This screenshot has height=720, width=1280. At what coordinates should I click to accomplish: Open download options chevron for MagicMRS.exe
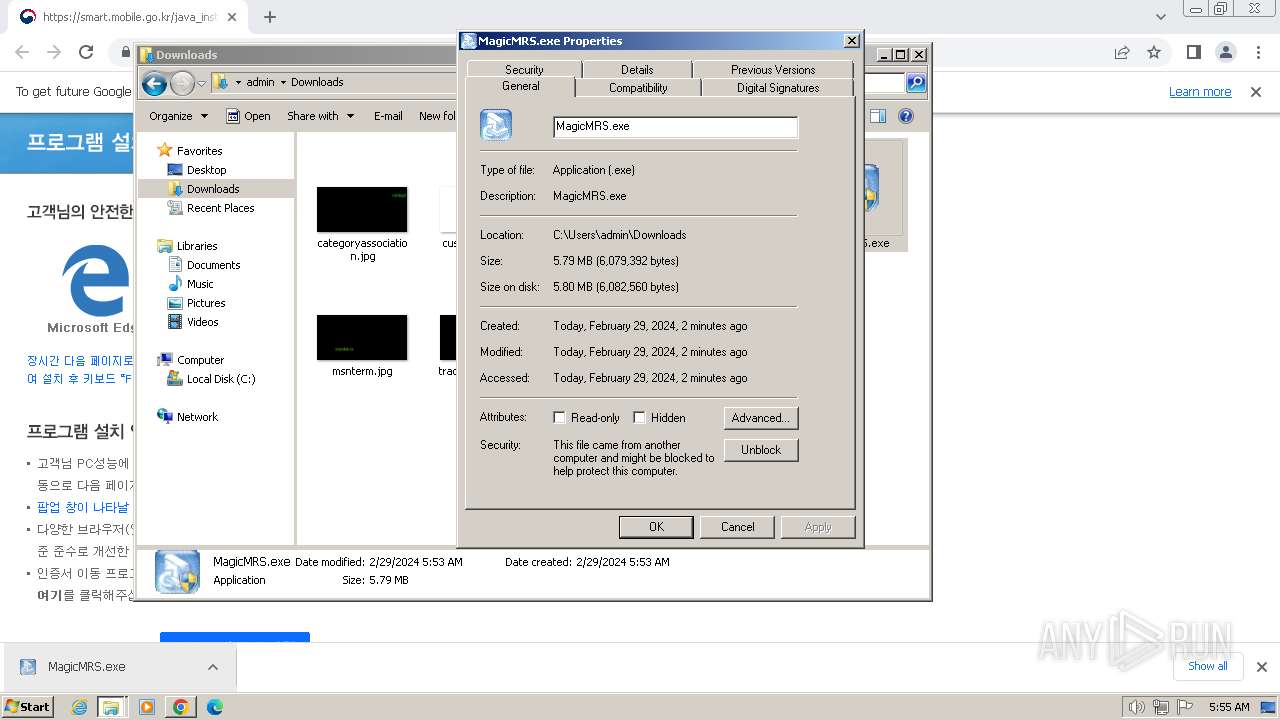coord(213,667)
